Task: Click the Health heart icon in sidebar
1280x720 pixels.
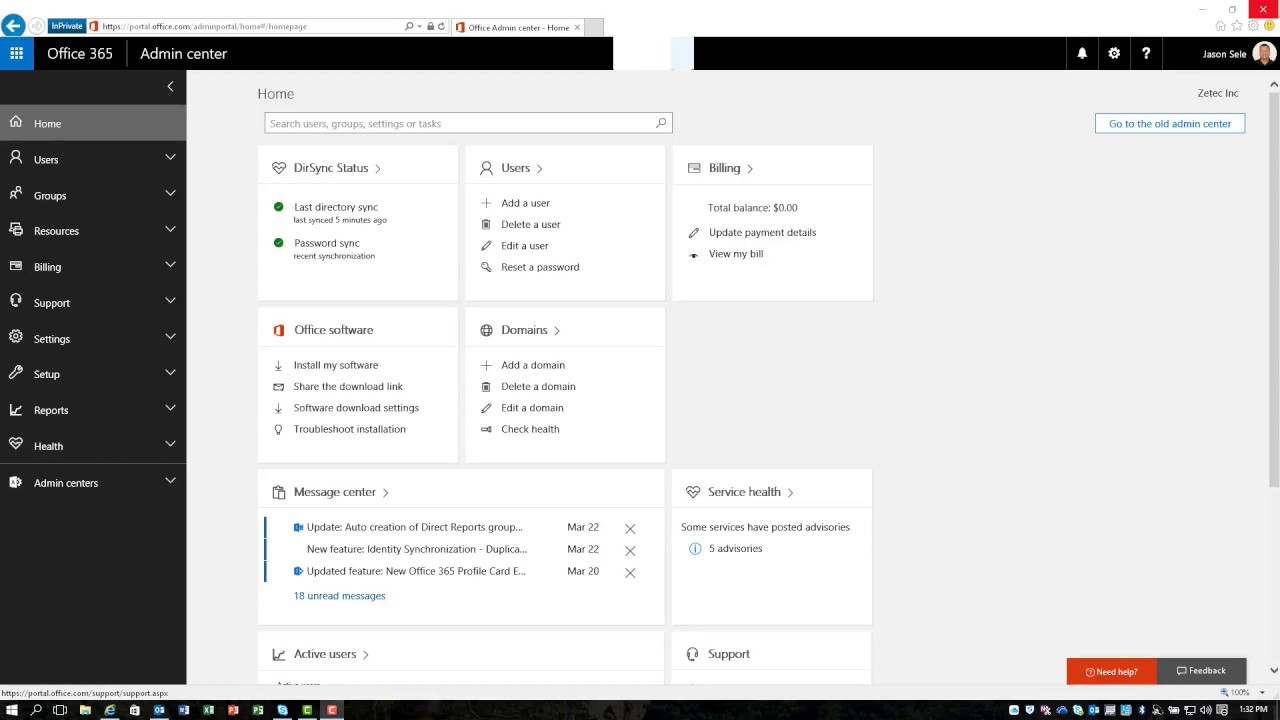Action: 16,445
